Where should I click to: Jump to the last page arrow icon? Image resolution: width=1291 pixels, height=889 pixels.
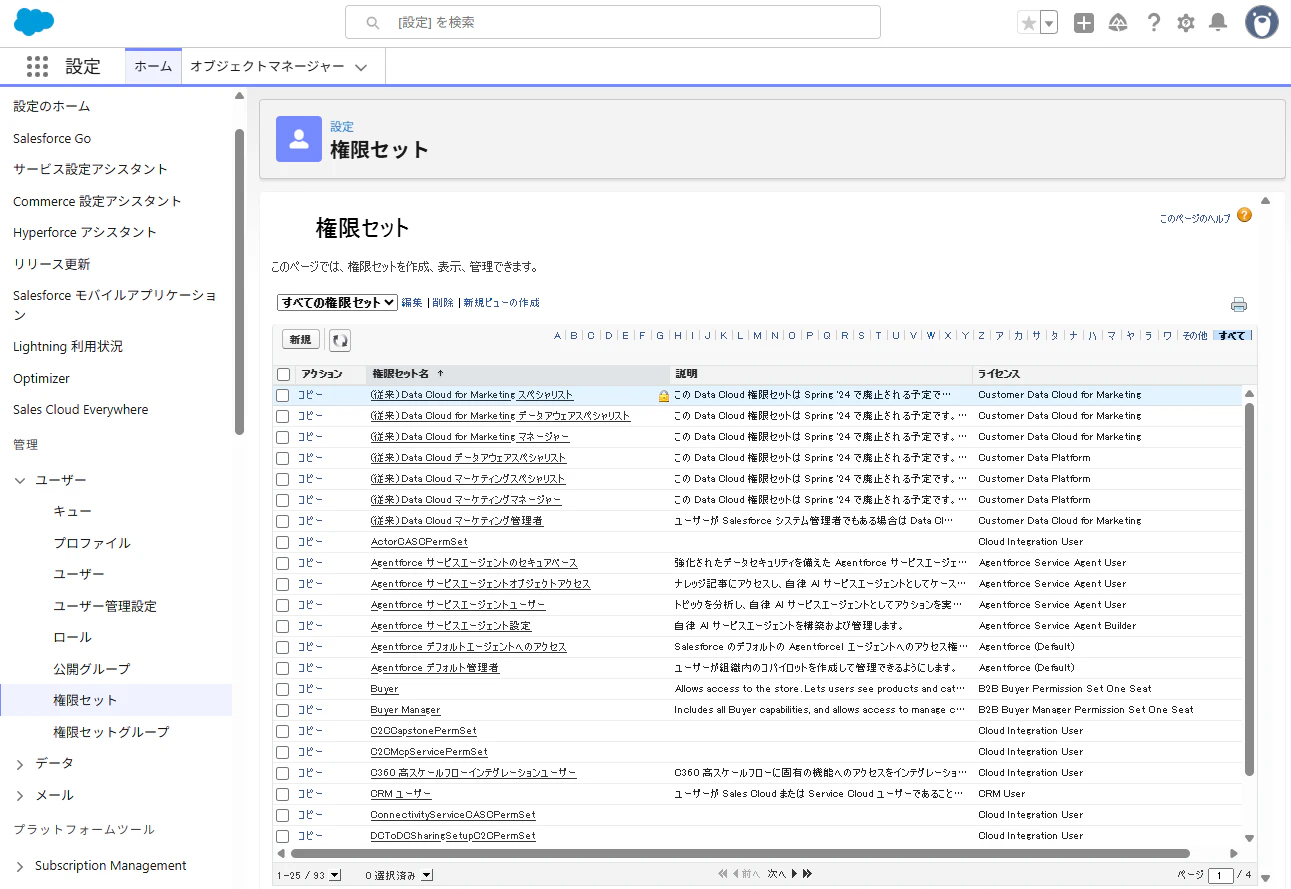(x=807, y=874)
